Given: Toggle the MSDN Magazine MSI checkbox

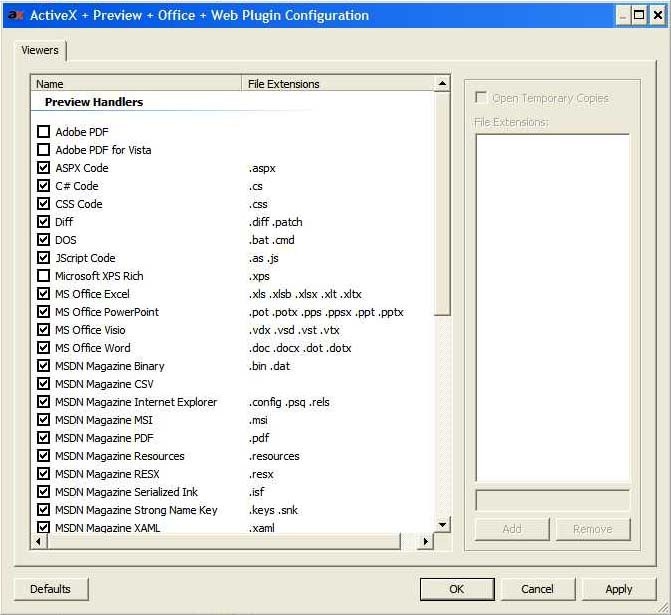Looking at the screenshot, I should coord(43,419).
